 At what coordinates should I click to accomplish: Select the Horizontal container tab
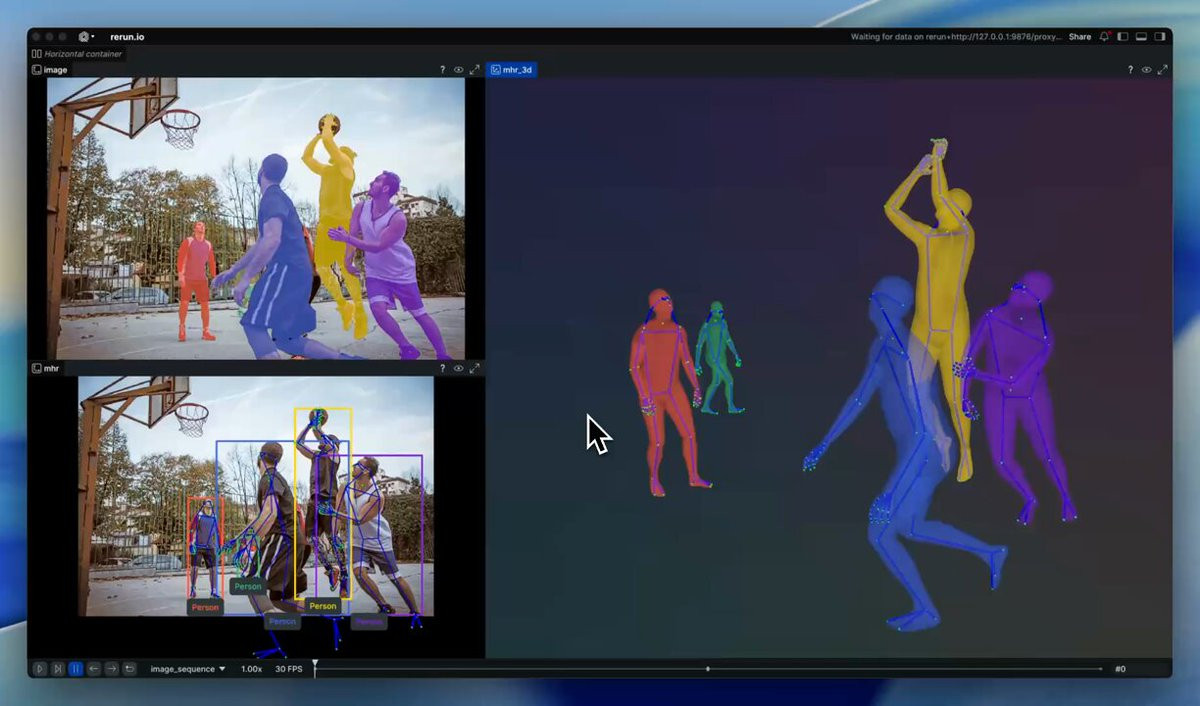tap(77, 54)
